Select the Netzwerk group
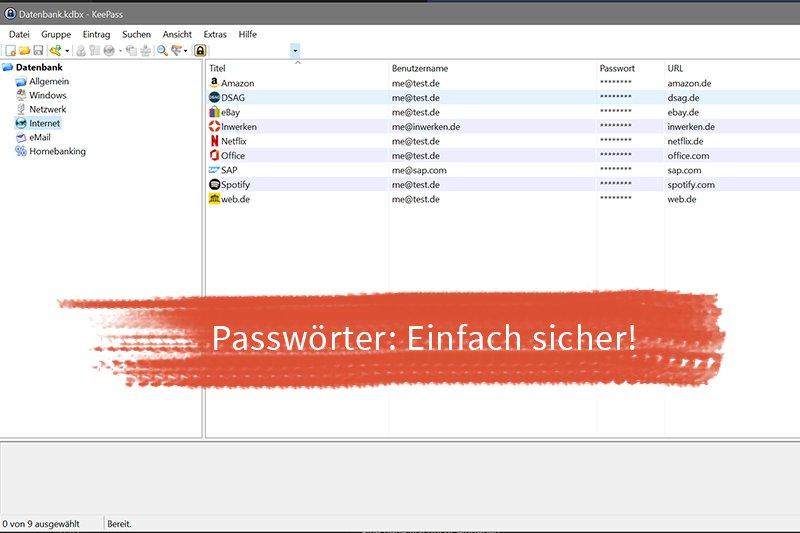 (47, 109)
